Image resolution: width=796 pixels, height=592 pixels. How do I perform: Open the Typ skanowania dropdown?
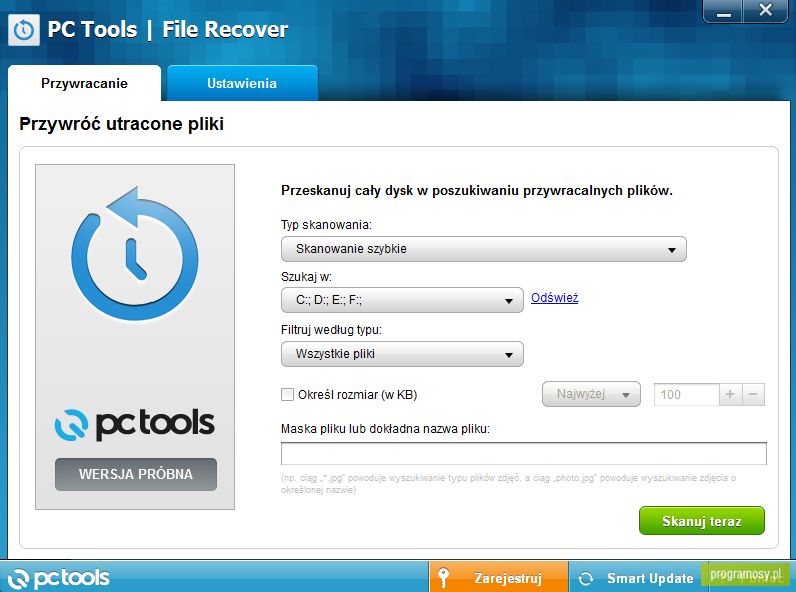click(x=484, y=249)
